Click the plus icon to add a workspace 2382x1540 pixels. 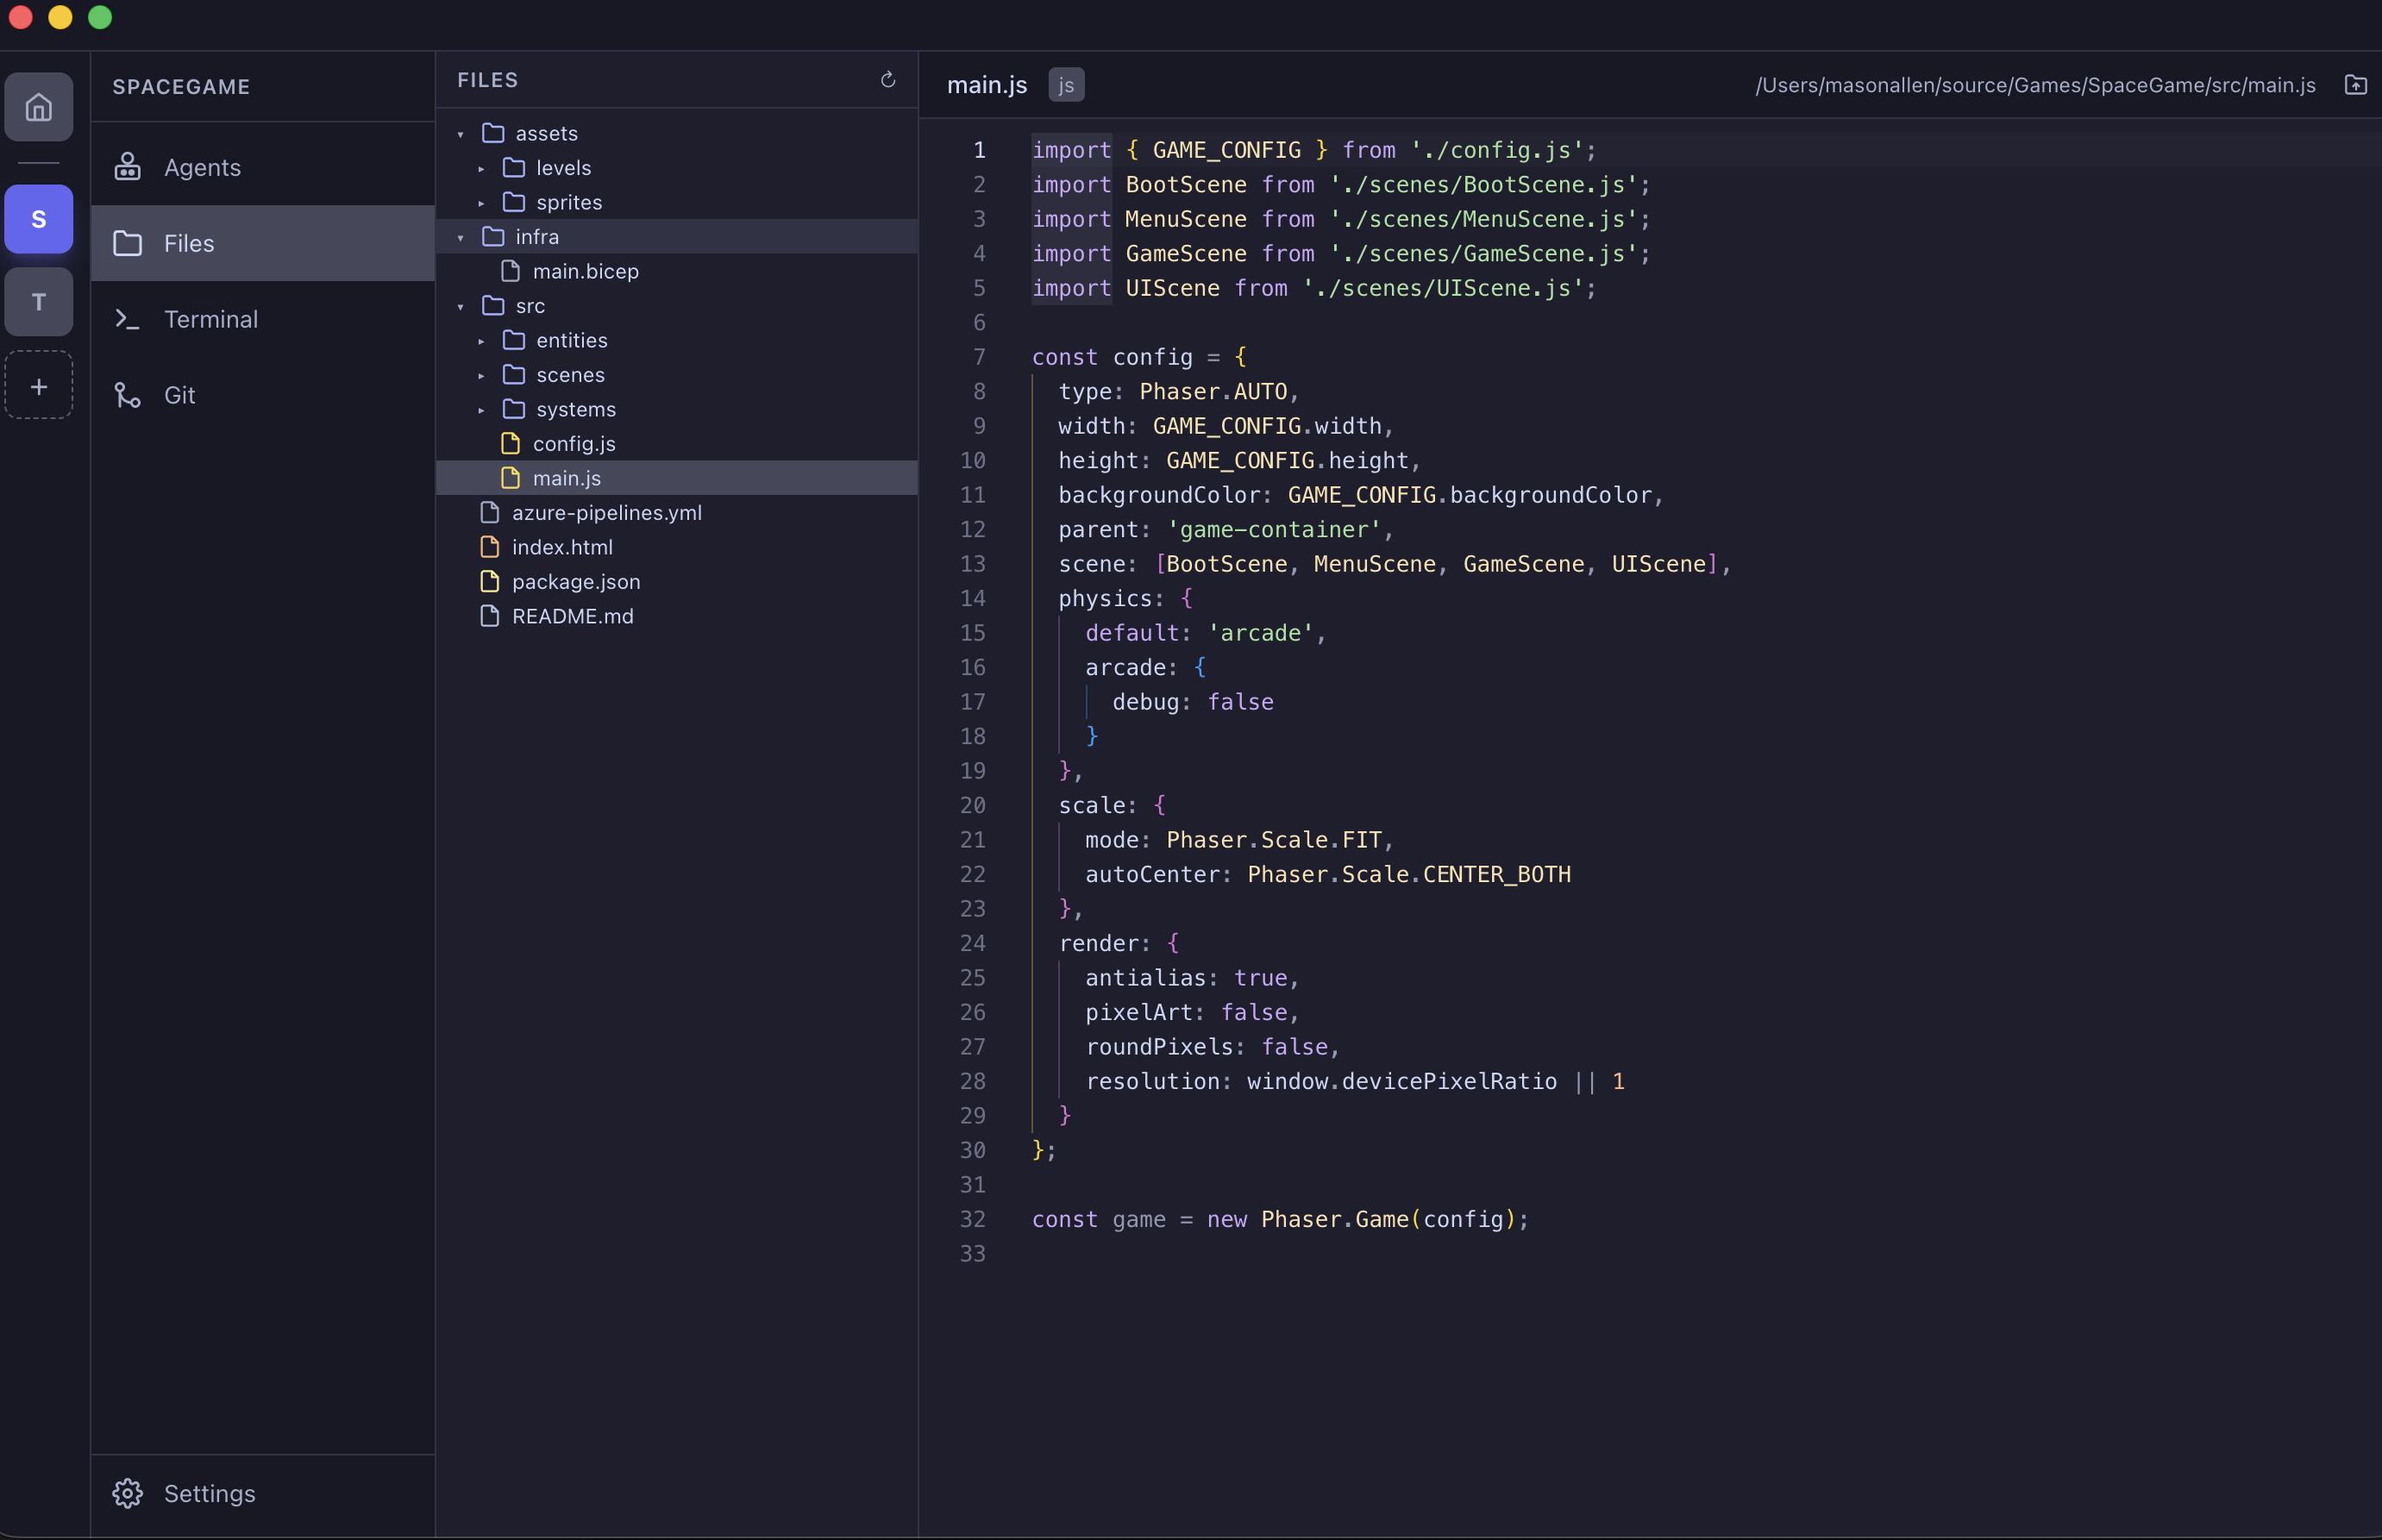pos(39,385)
